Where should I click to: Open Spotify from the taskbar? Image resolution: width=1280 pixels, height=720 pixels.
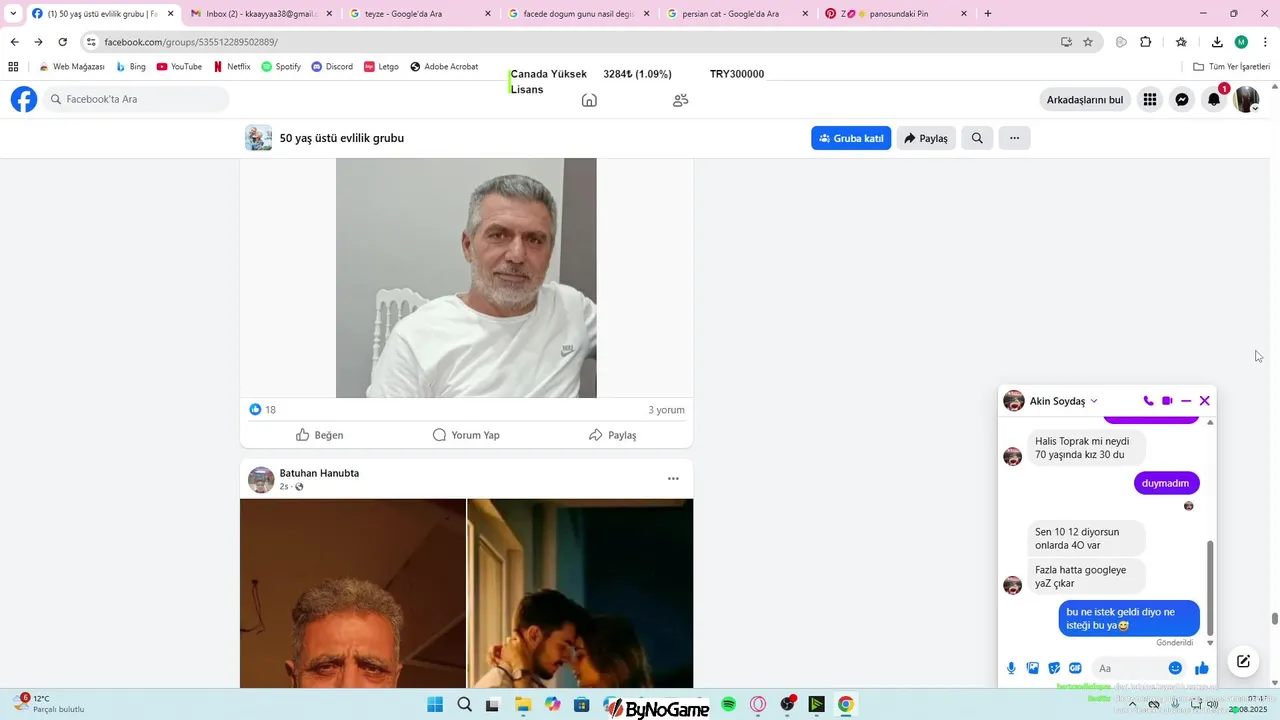(729, 705)
